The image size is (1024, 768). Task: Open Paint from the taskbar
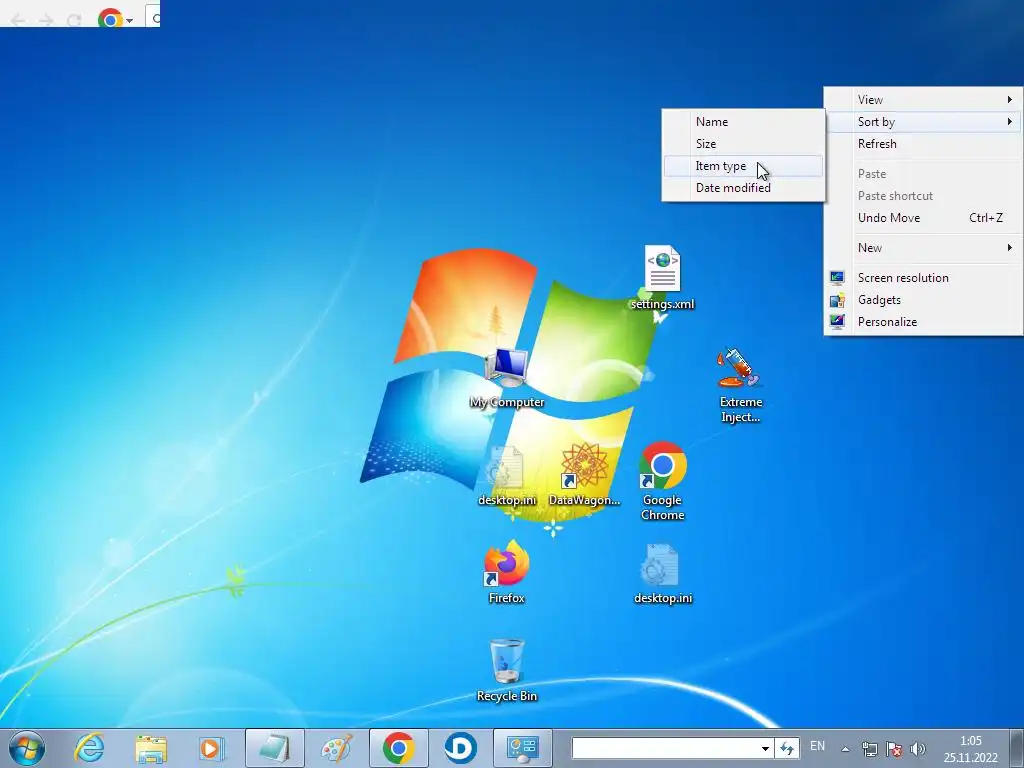[336, 748]
